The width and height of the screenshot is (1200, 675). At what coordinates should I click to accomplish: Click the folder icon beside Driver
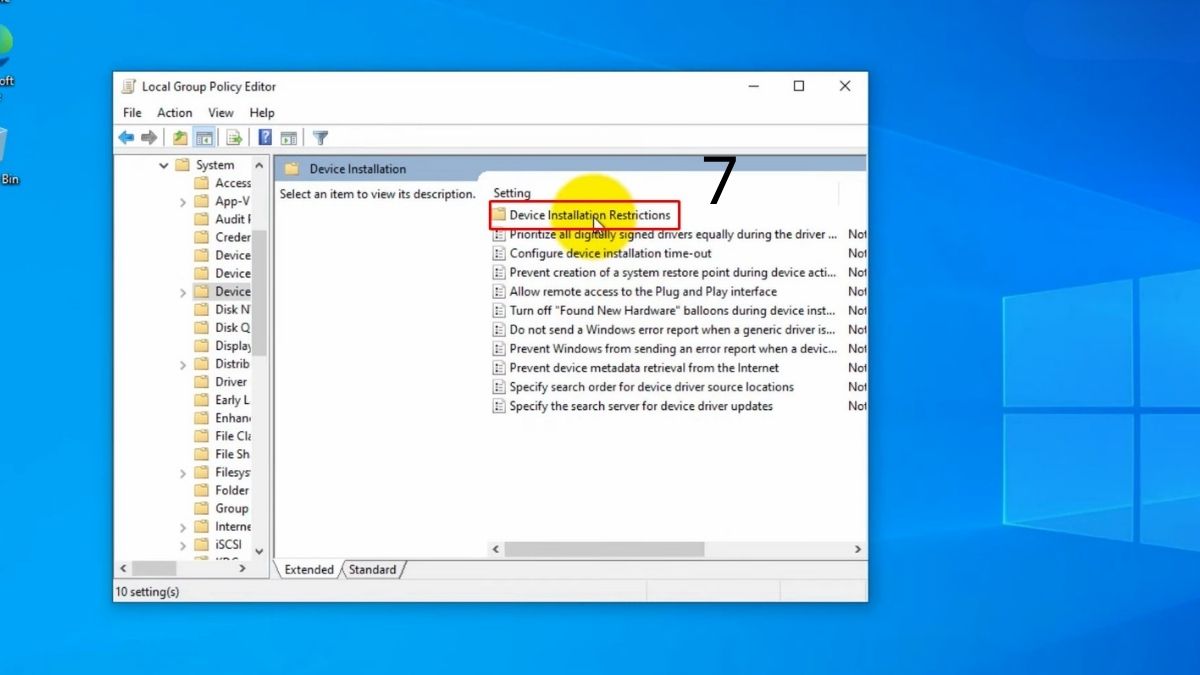point(201,382)
